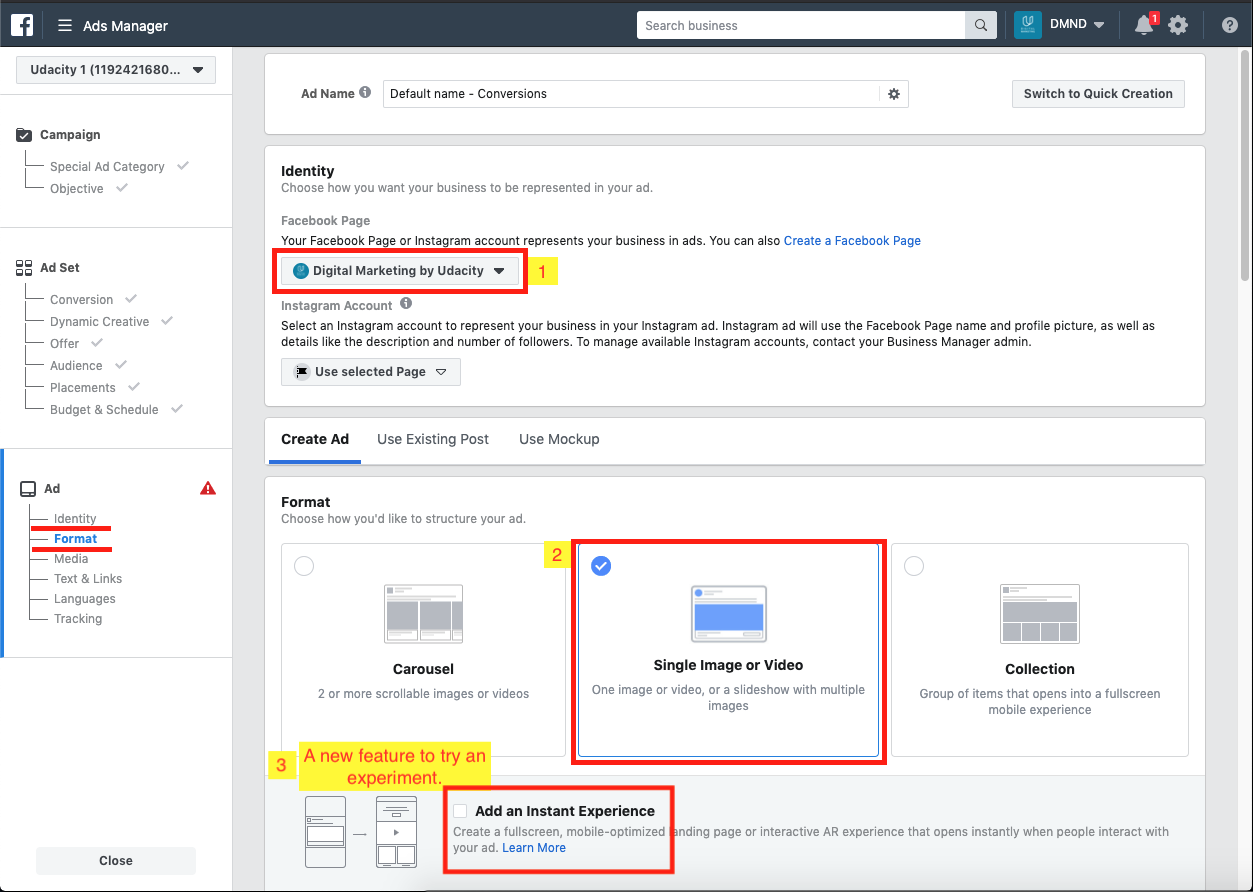Expand the Use selected Page dropdown
The height and width of the screenshot is (892, 1253).
pyautogui.click(x=371, y=372)
